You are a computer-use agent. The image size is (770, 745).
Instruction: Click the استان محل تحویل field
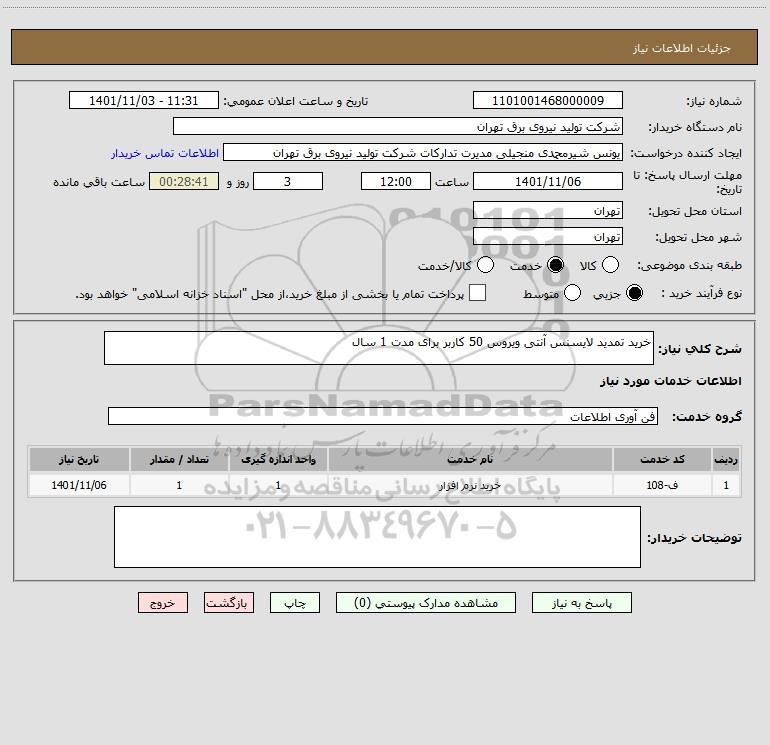coord(548,210)
